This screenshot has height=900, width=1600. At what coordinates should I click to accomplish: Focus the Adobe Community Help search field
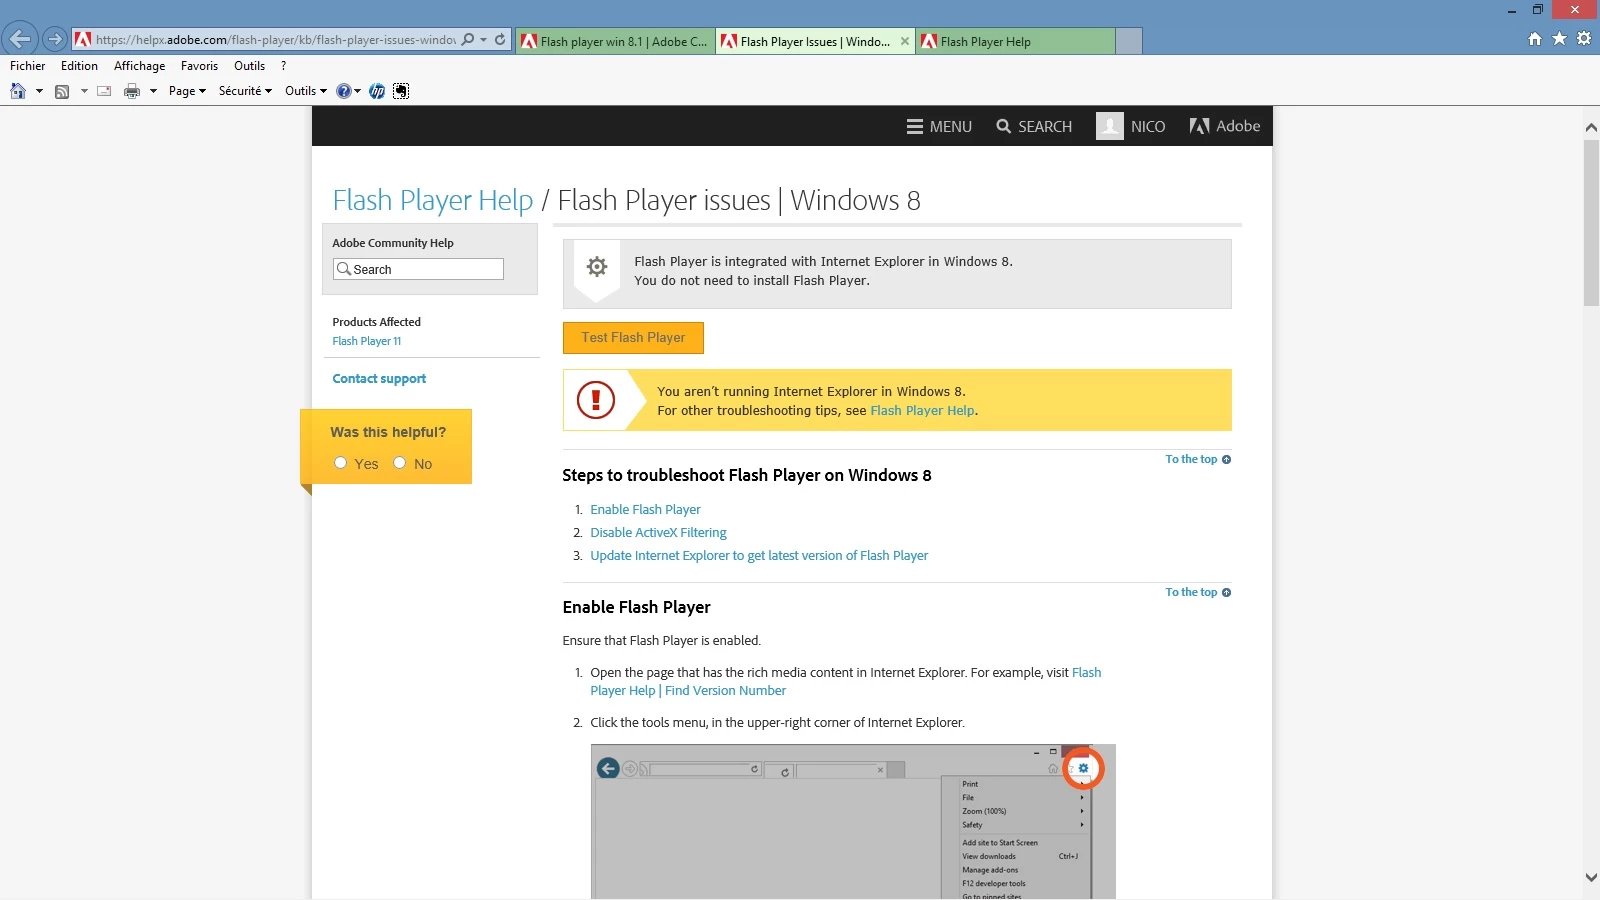[x=418, y=269]
